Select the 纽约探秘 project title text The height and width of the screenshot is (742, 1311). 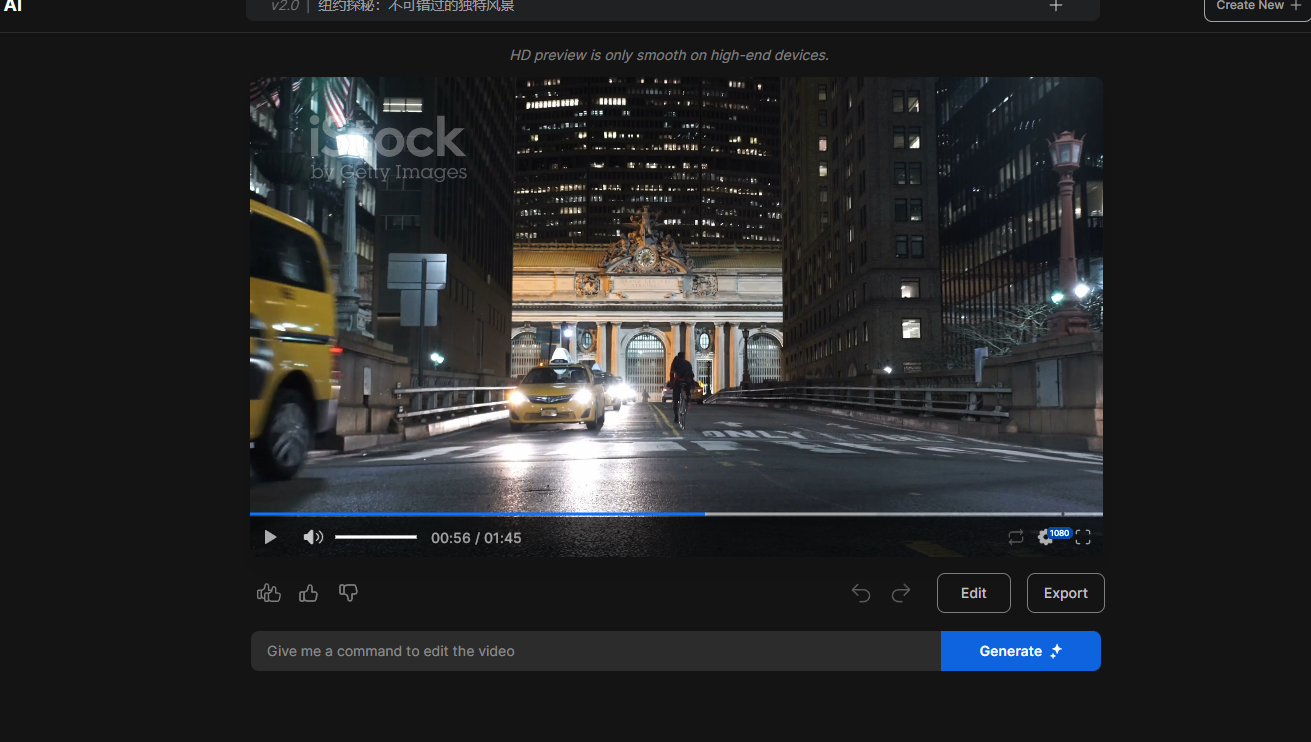coord(416,6)
